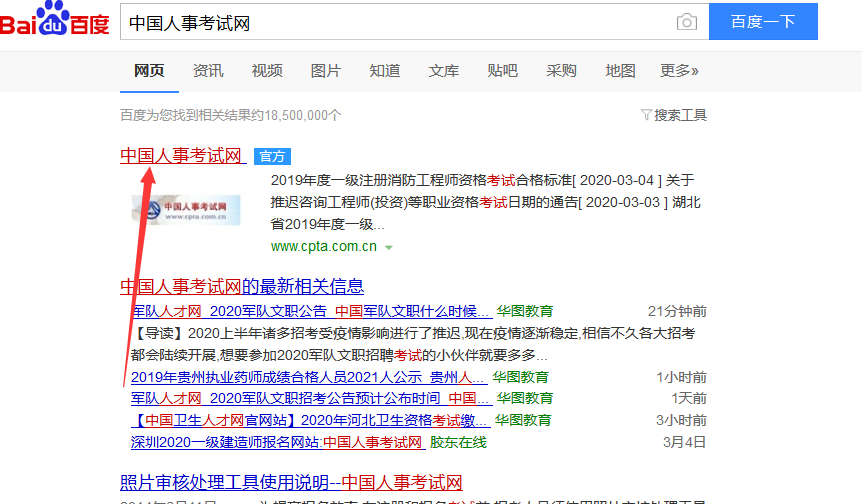Open camera image search icon

(x=687, y=21)
